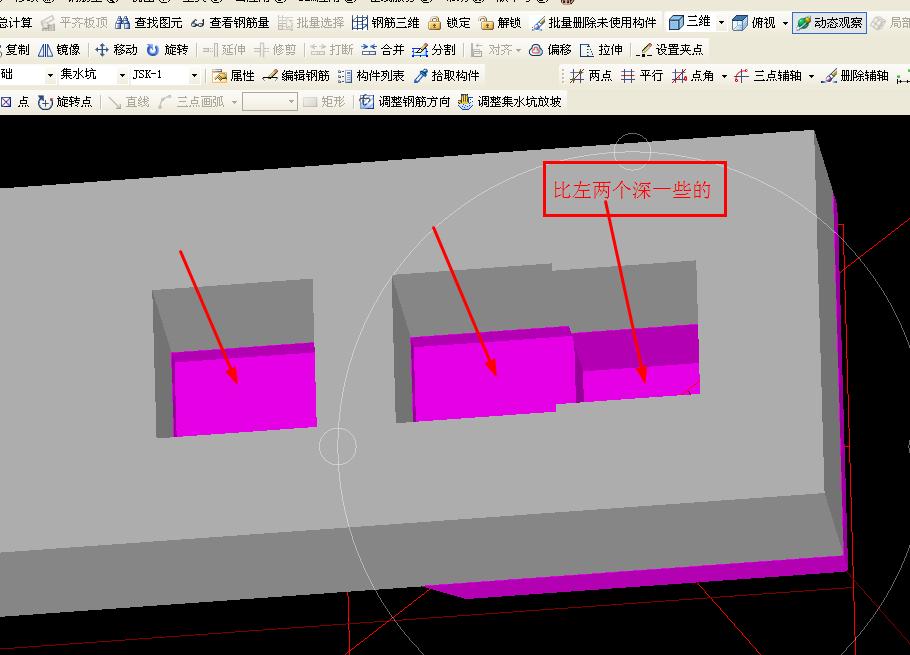Click 拾取构件 eyedropper tool
Image resolution: width=910 pixels, height=655 pixels.
(446, 75)
